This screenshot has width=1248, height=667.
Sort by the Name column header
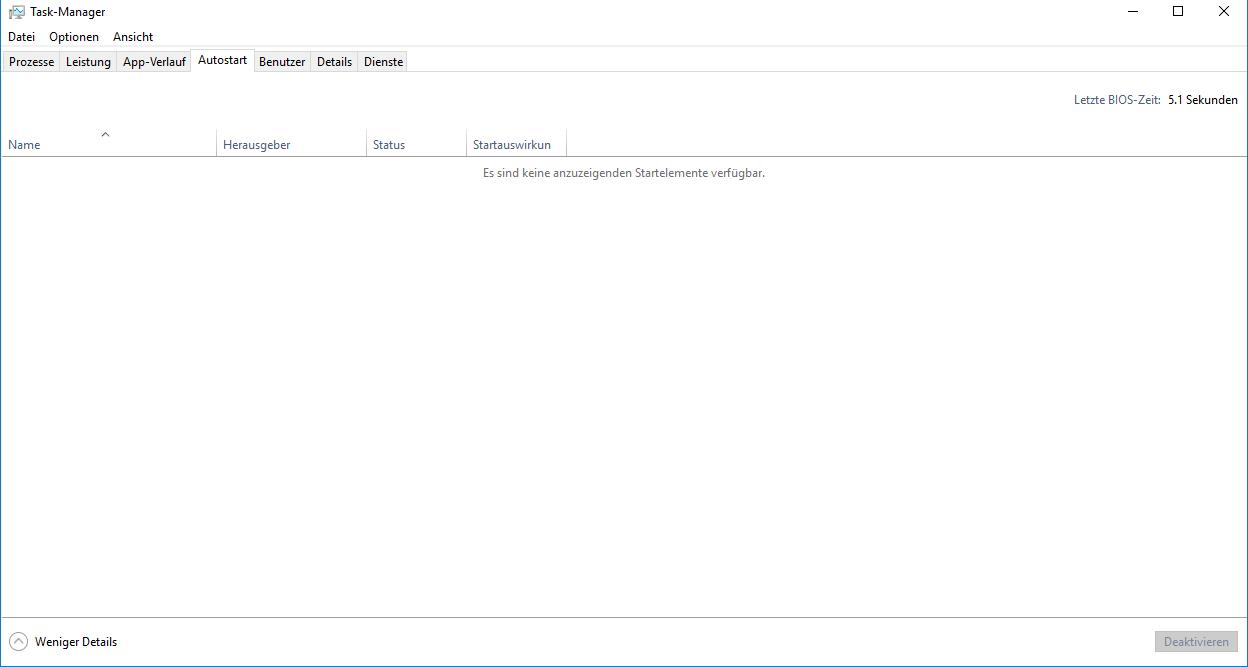(x=108, y=143)
